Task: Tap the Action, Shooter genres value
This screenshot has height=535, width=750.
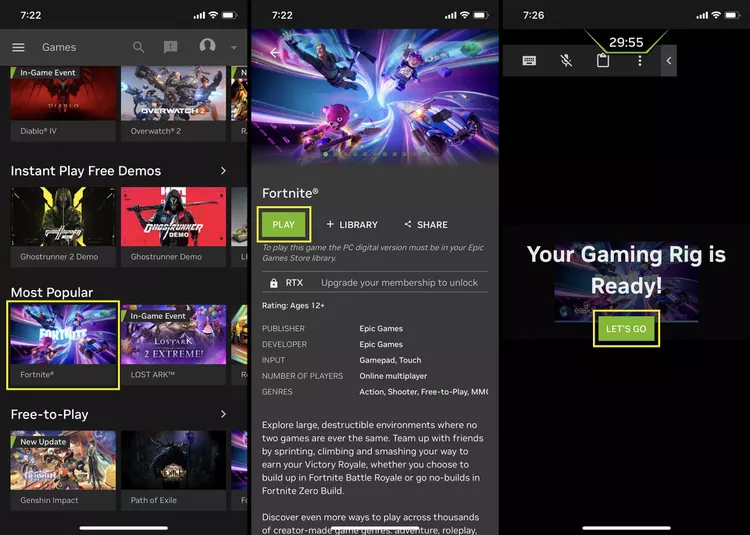Action: point(423,392)
